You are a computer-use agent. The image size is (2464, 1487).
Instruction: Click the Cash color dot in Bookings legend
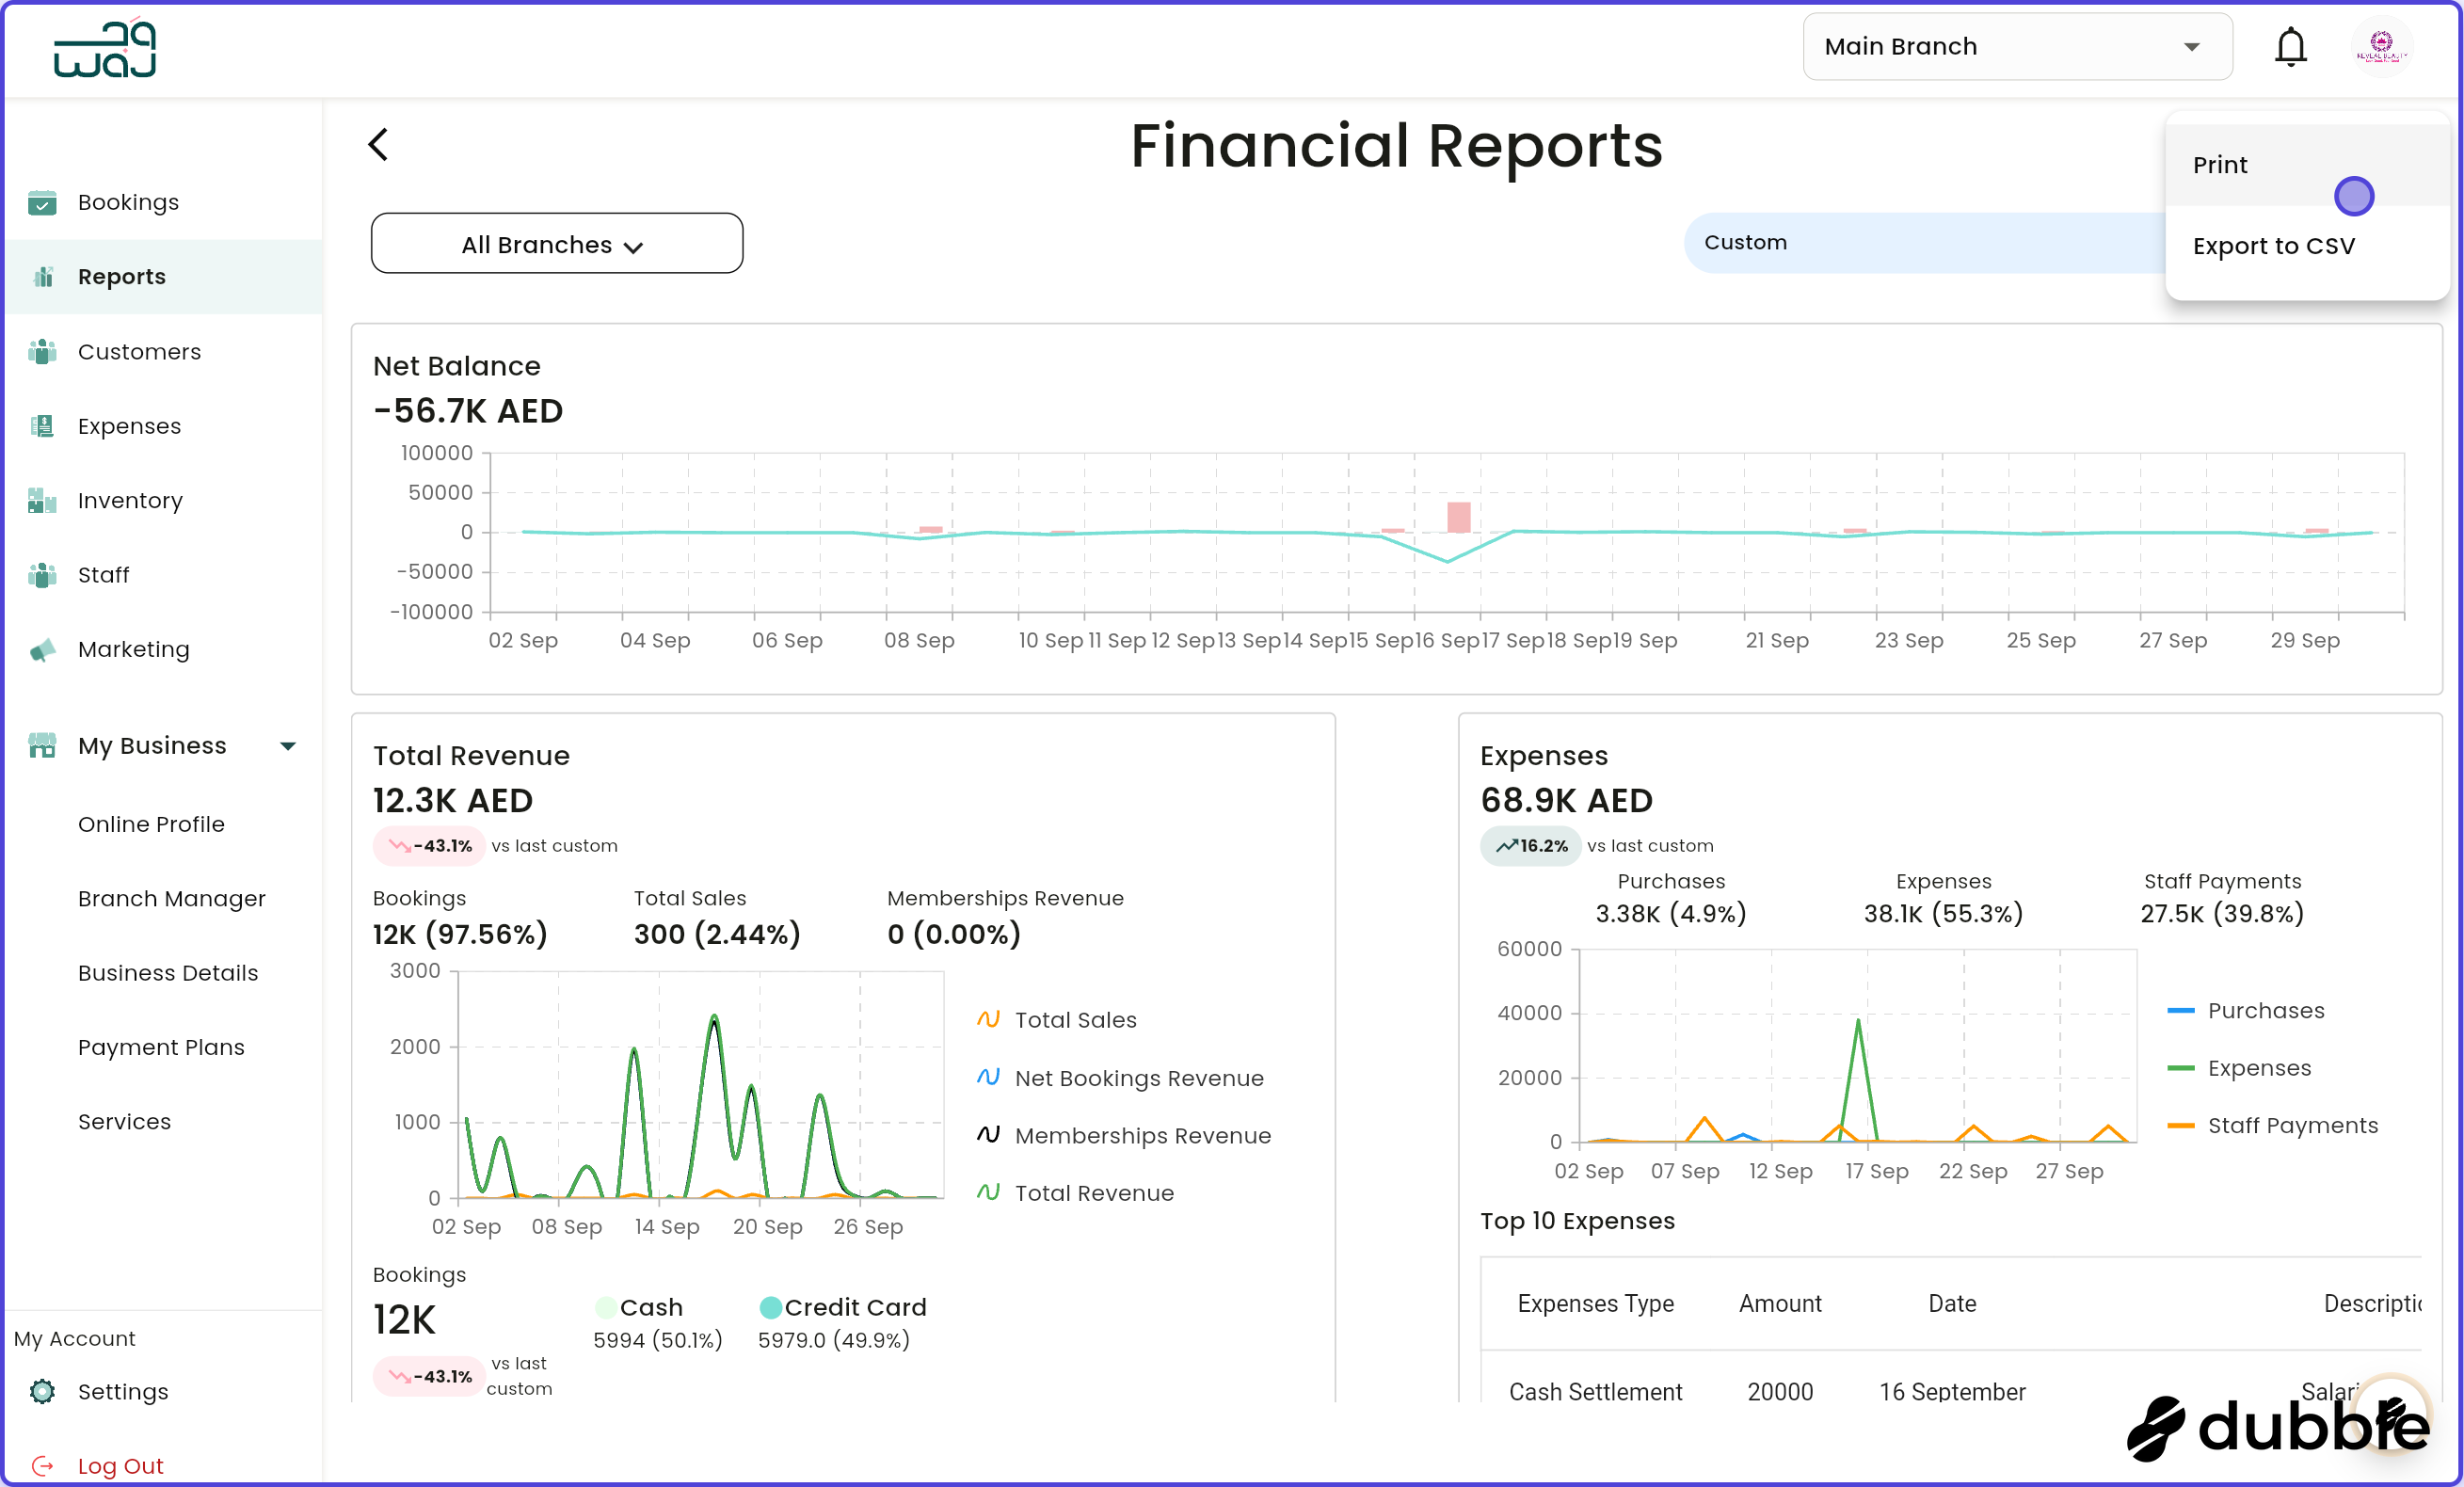[607, 1307]
